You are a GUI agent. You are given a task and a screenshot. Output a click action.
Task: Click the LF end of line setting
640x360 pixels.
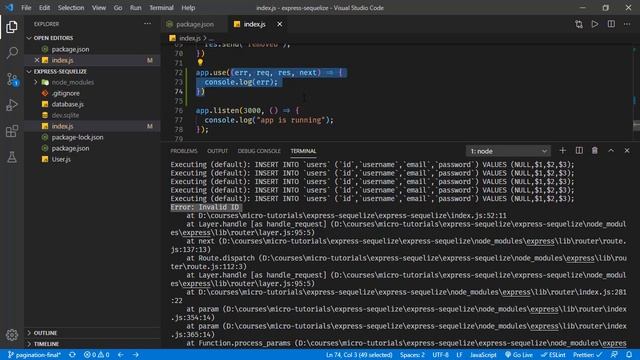tap(459, 355)
